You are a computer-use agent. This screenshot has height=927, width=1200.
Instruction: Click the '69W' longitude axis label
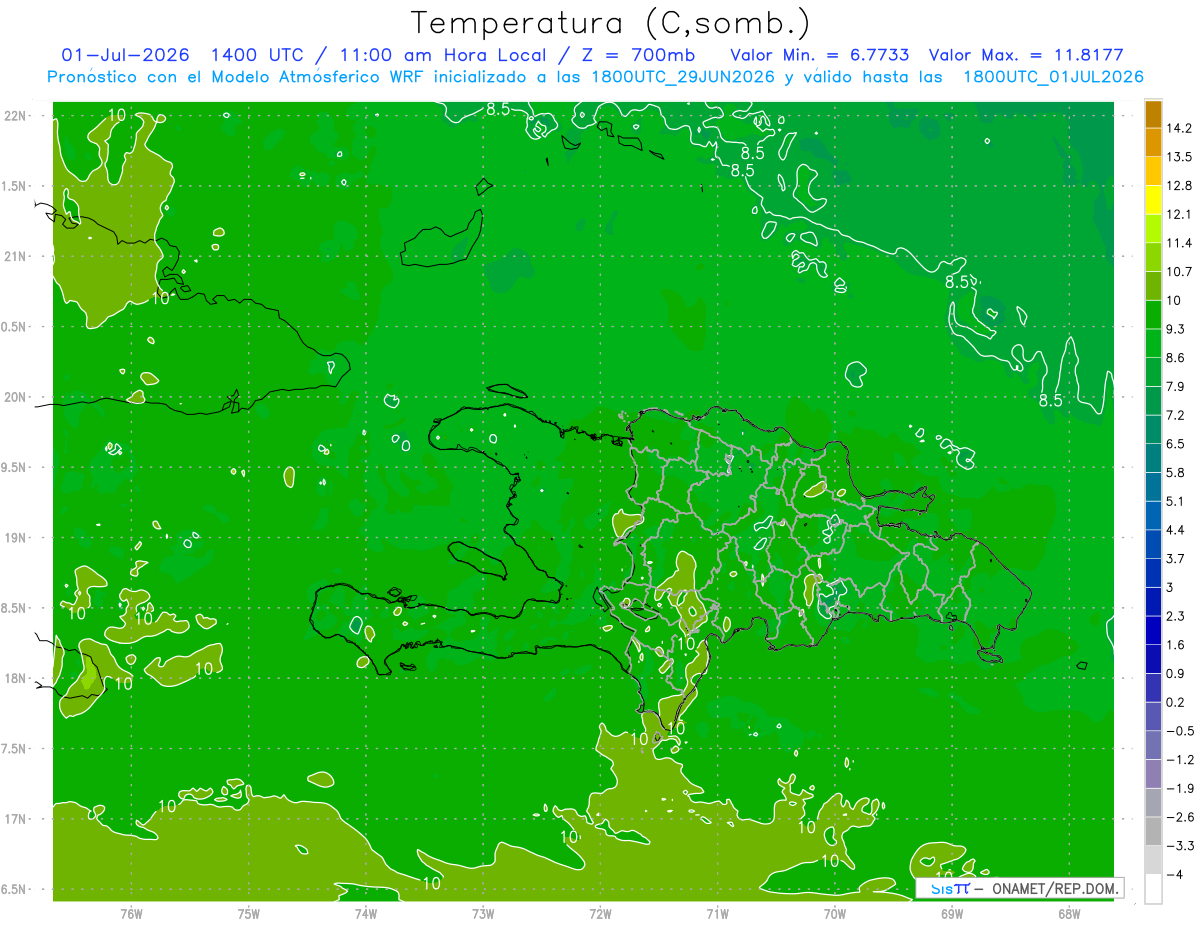pos(952,914)
